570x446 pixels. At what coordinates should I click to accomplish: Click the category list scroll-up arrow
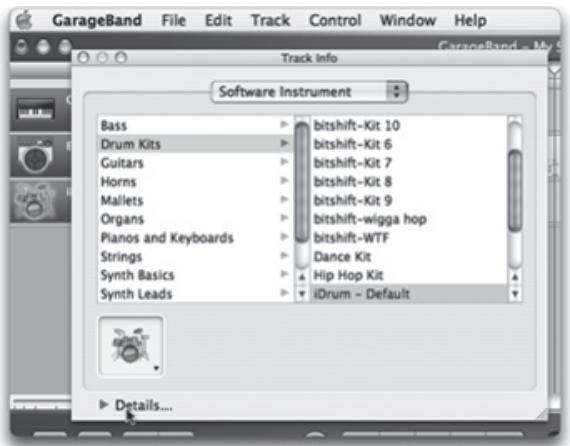click(302, 277)
